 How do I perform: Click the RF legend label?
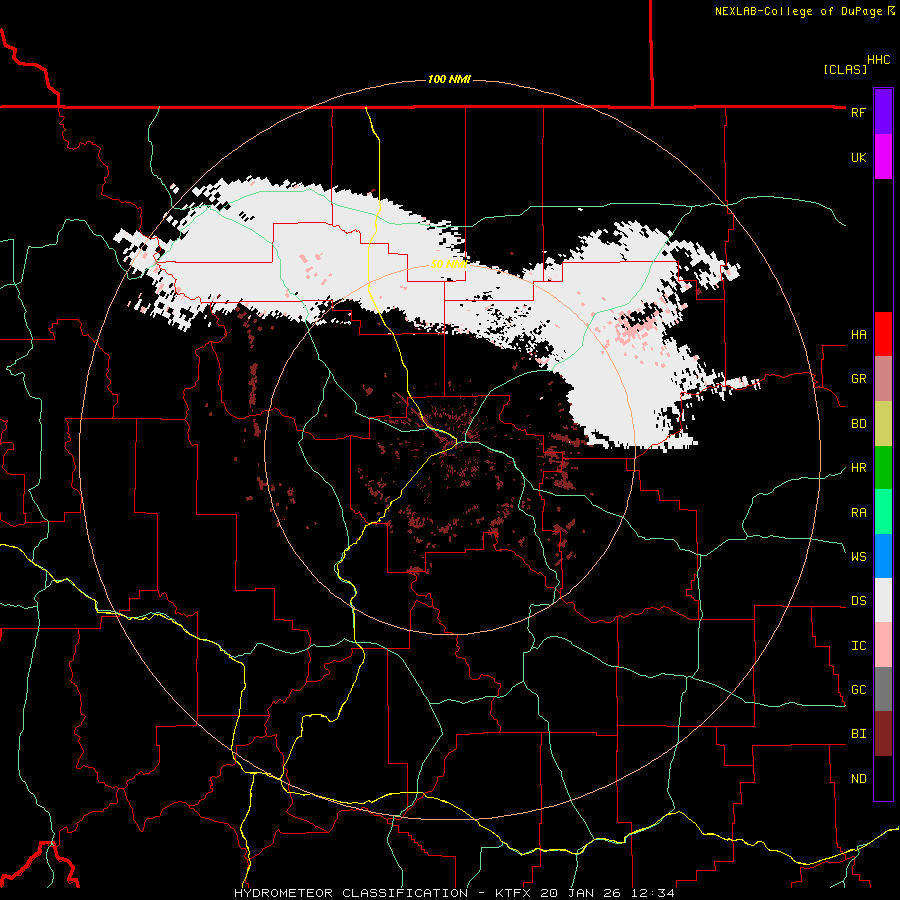tap(858, 112)
